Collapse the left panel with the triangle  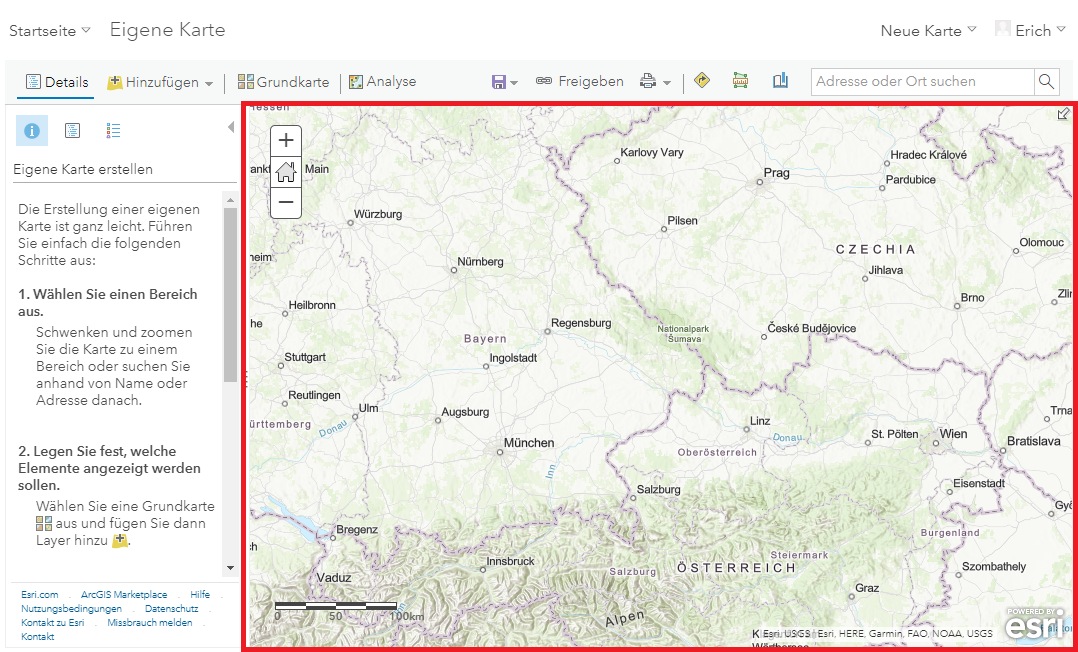[231, 129]
